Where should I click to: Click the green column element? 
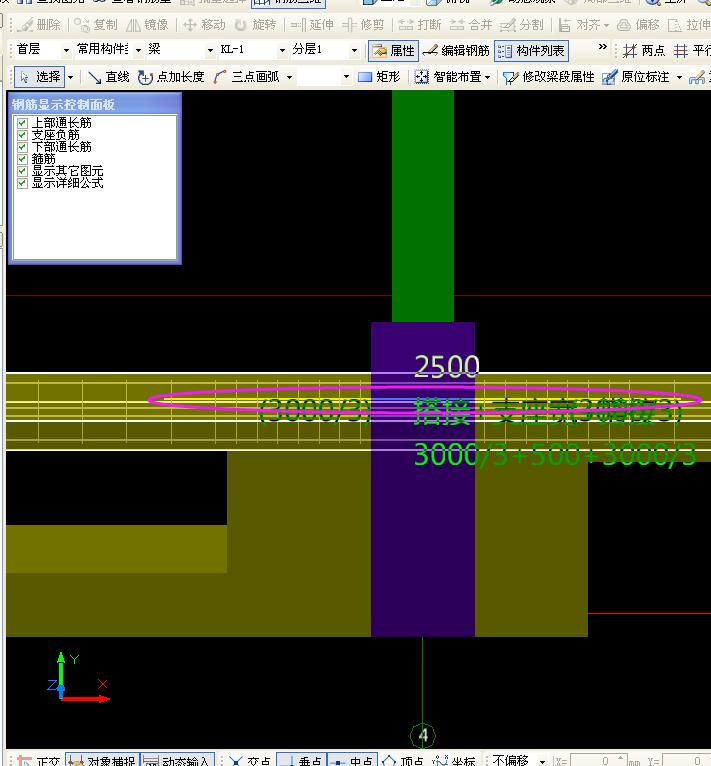(x=423, y=206)
